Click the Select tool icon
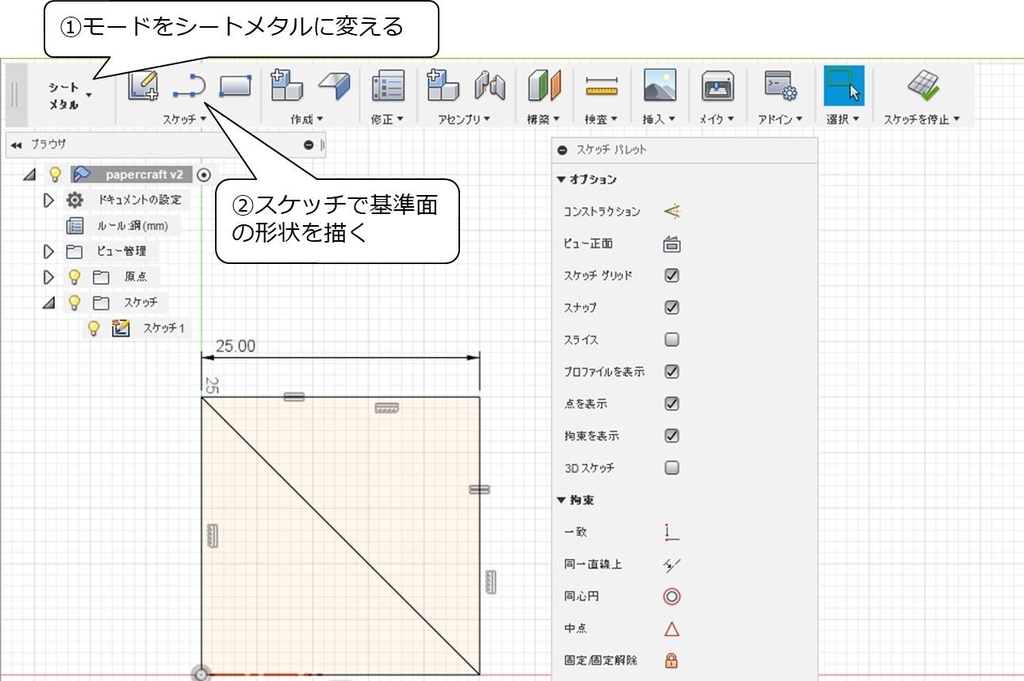This screenshot has height=681, width=1024. pos(844,86)
